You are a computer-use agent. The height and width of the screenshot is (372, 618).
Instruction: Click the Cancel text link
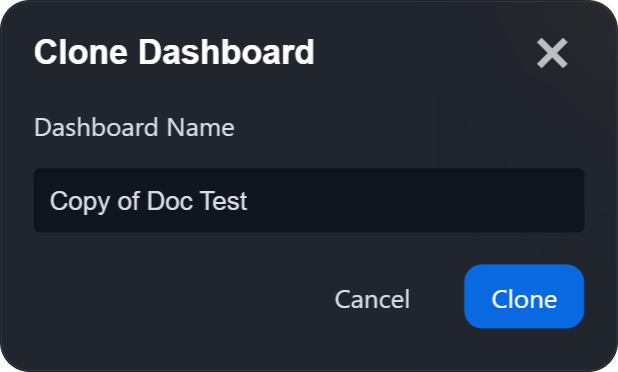point(372,299)
